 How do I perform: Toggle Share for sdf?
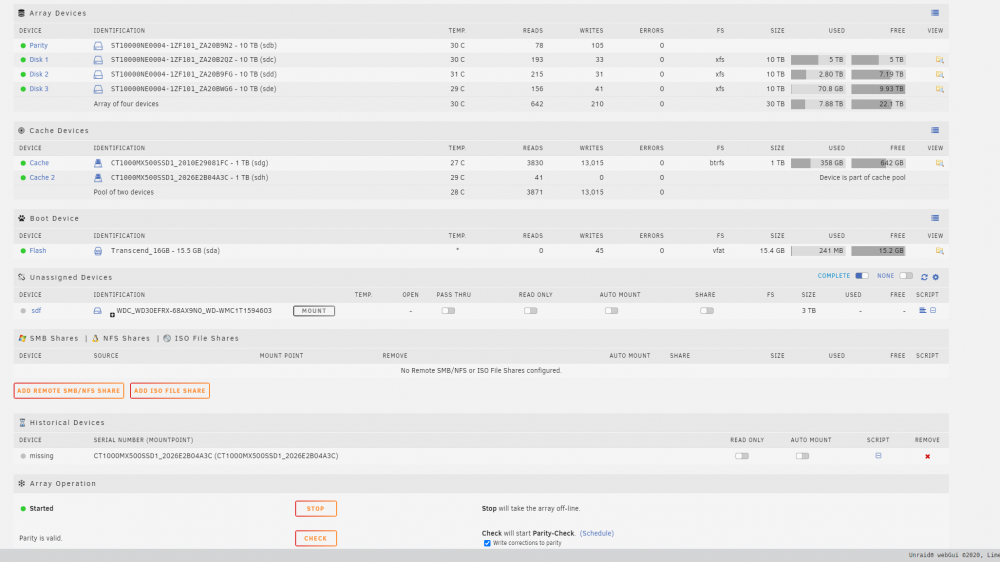tap(707, 311)
